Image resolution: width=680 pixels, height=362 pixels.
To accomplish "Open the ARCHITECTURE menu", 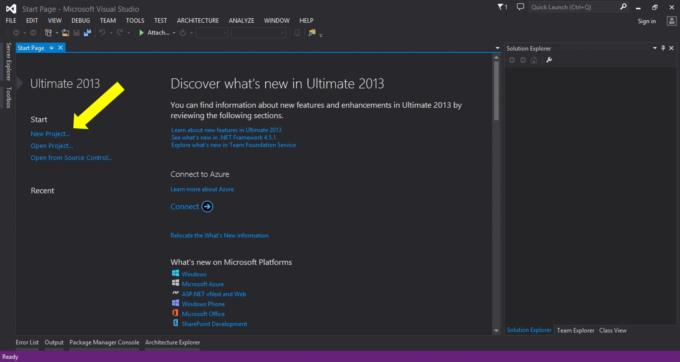I will (x=198, y=20).
